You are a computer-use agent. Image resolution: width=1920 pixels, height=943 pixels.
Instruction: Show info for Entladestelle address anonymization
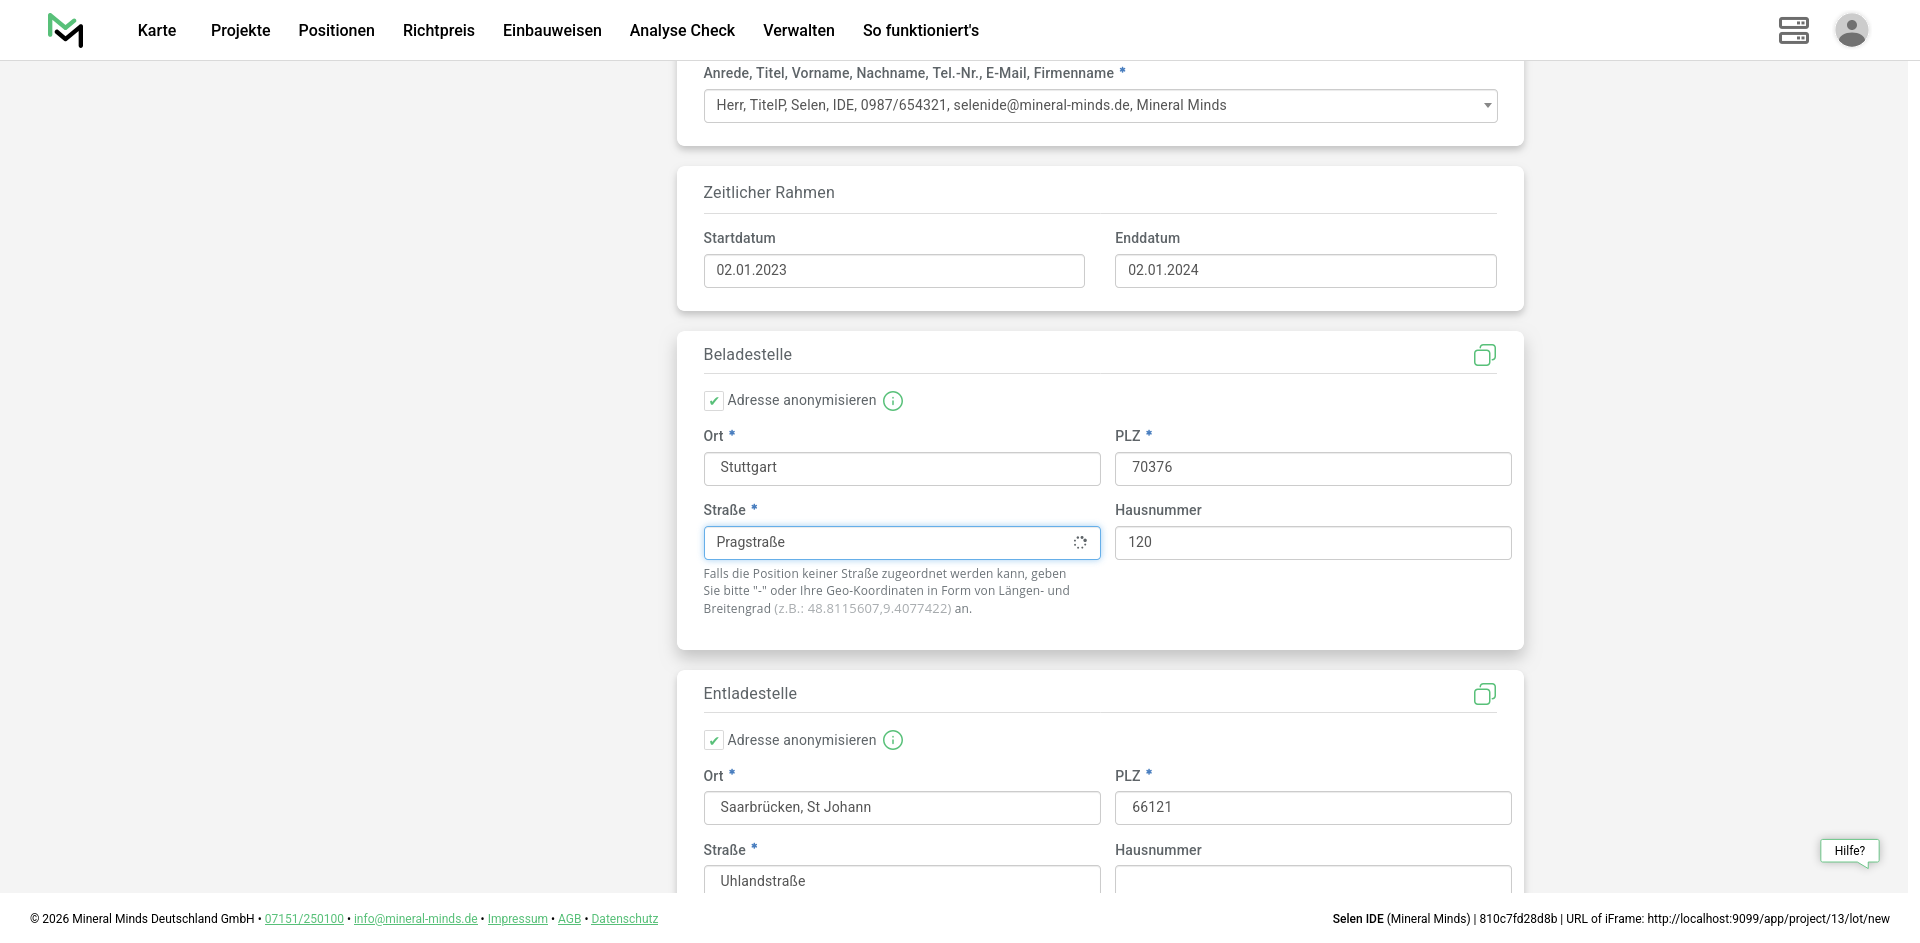click(893, 740)
